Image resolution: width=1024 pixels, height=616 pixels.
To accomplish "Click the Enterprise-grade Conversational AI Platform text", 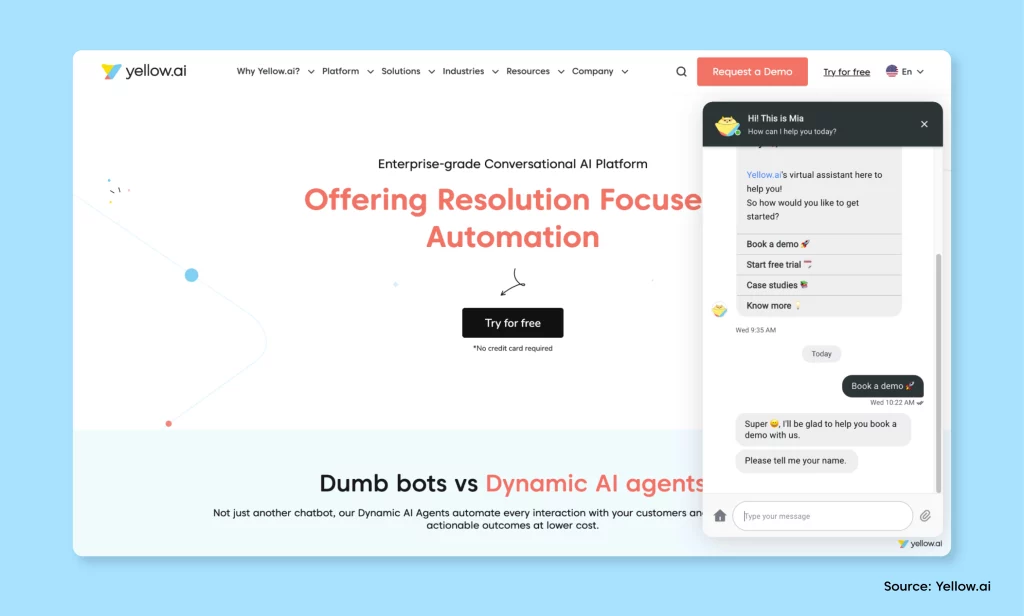I will coord(513,164).
